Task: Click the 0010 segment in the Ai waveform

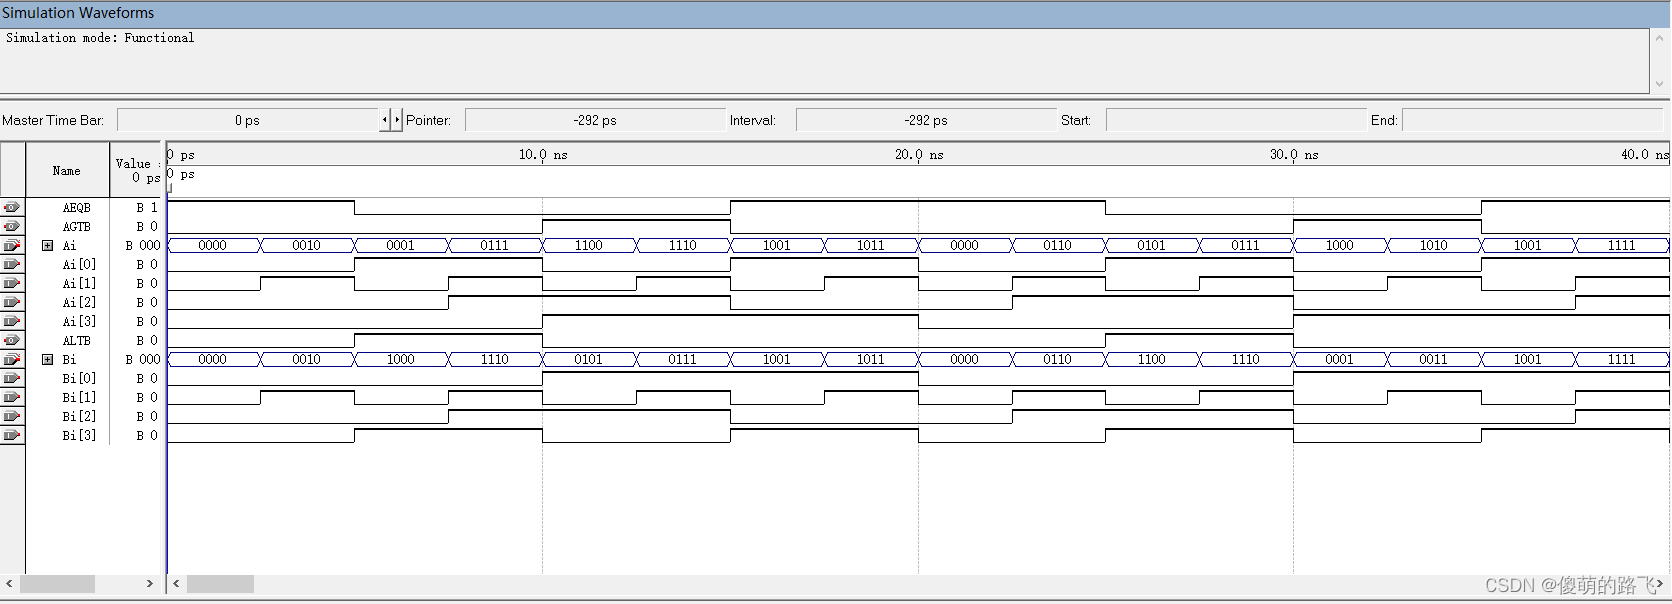Action: click(x=307, y=245)
